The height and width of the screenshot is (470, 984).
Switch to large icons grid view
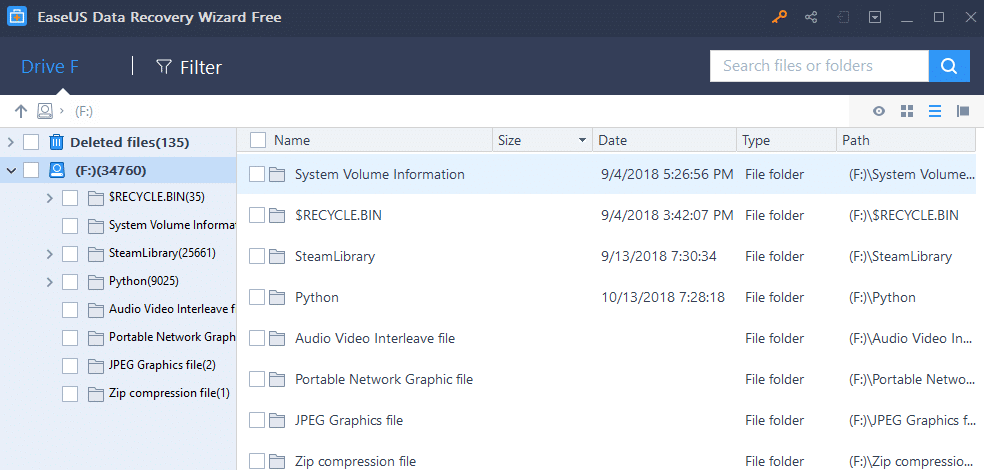click(907, 111)
